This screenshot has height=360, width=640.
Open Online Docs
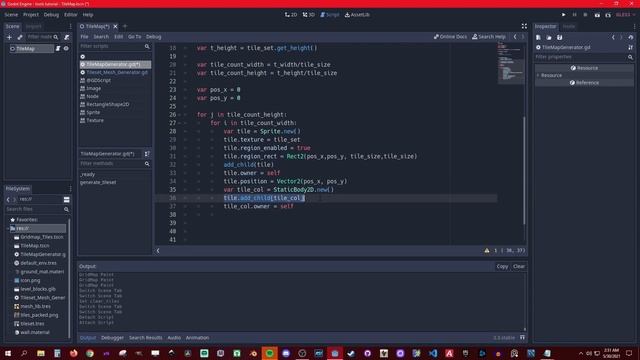450,37
